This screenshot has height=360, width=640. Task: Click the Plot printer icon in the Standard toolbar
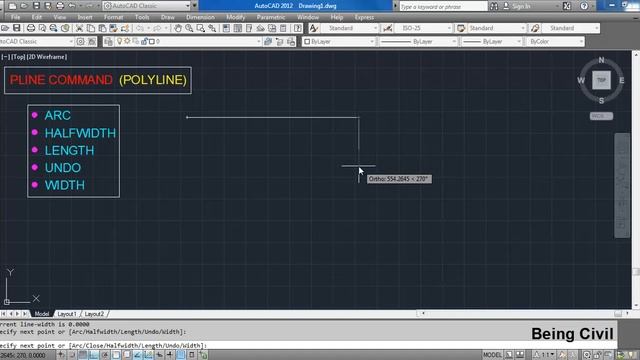coord(31,28)
